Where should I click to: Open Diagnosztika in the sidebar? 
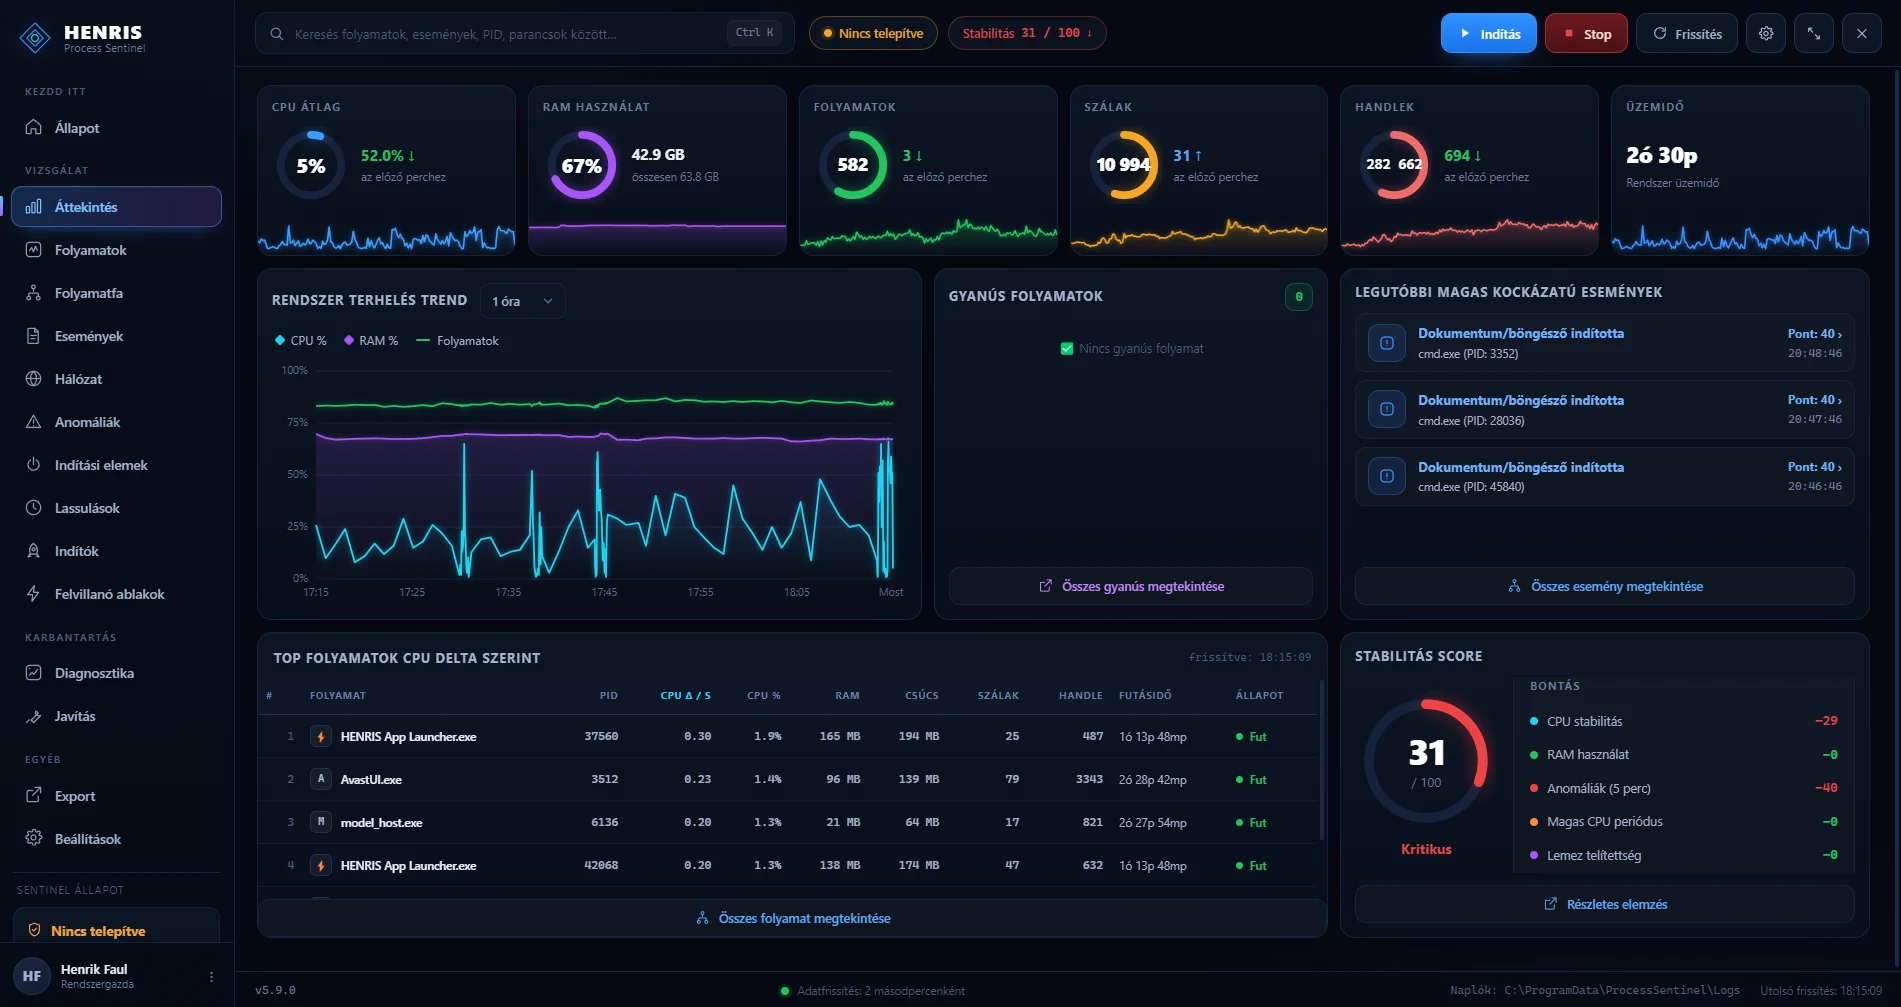click(116, 673)
